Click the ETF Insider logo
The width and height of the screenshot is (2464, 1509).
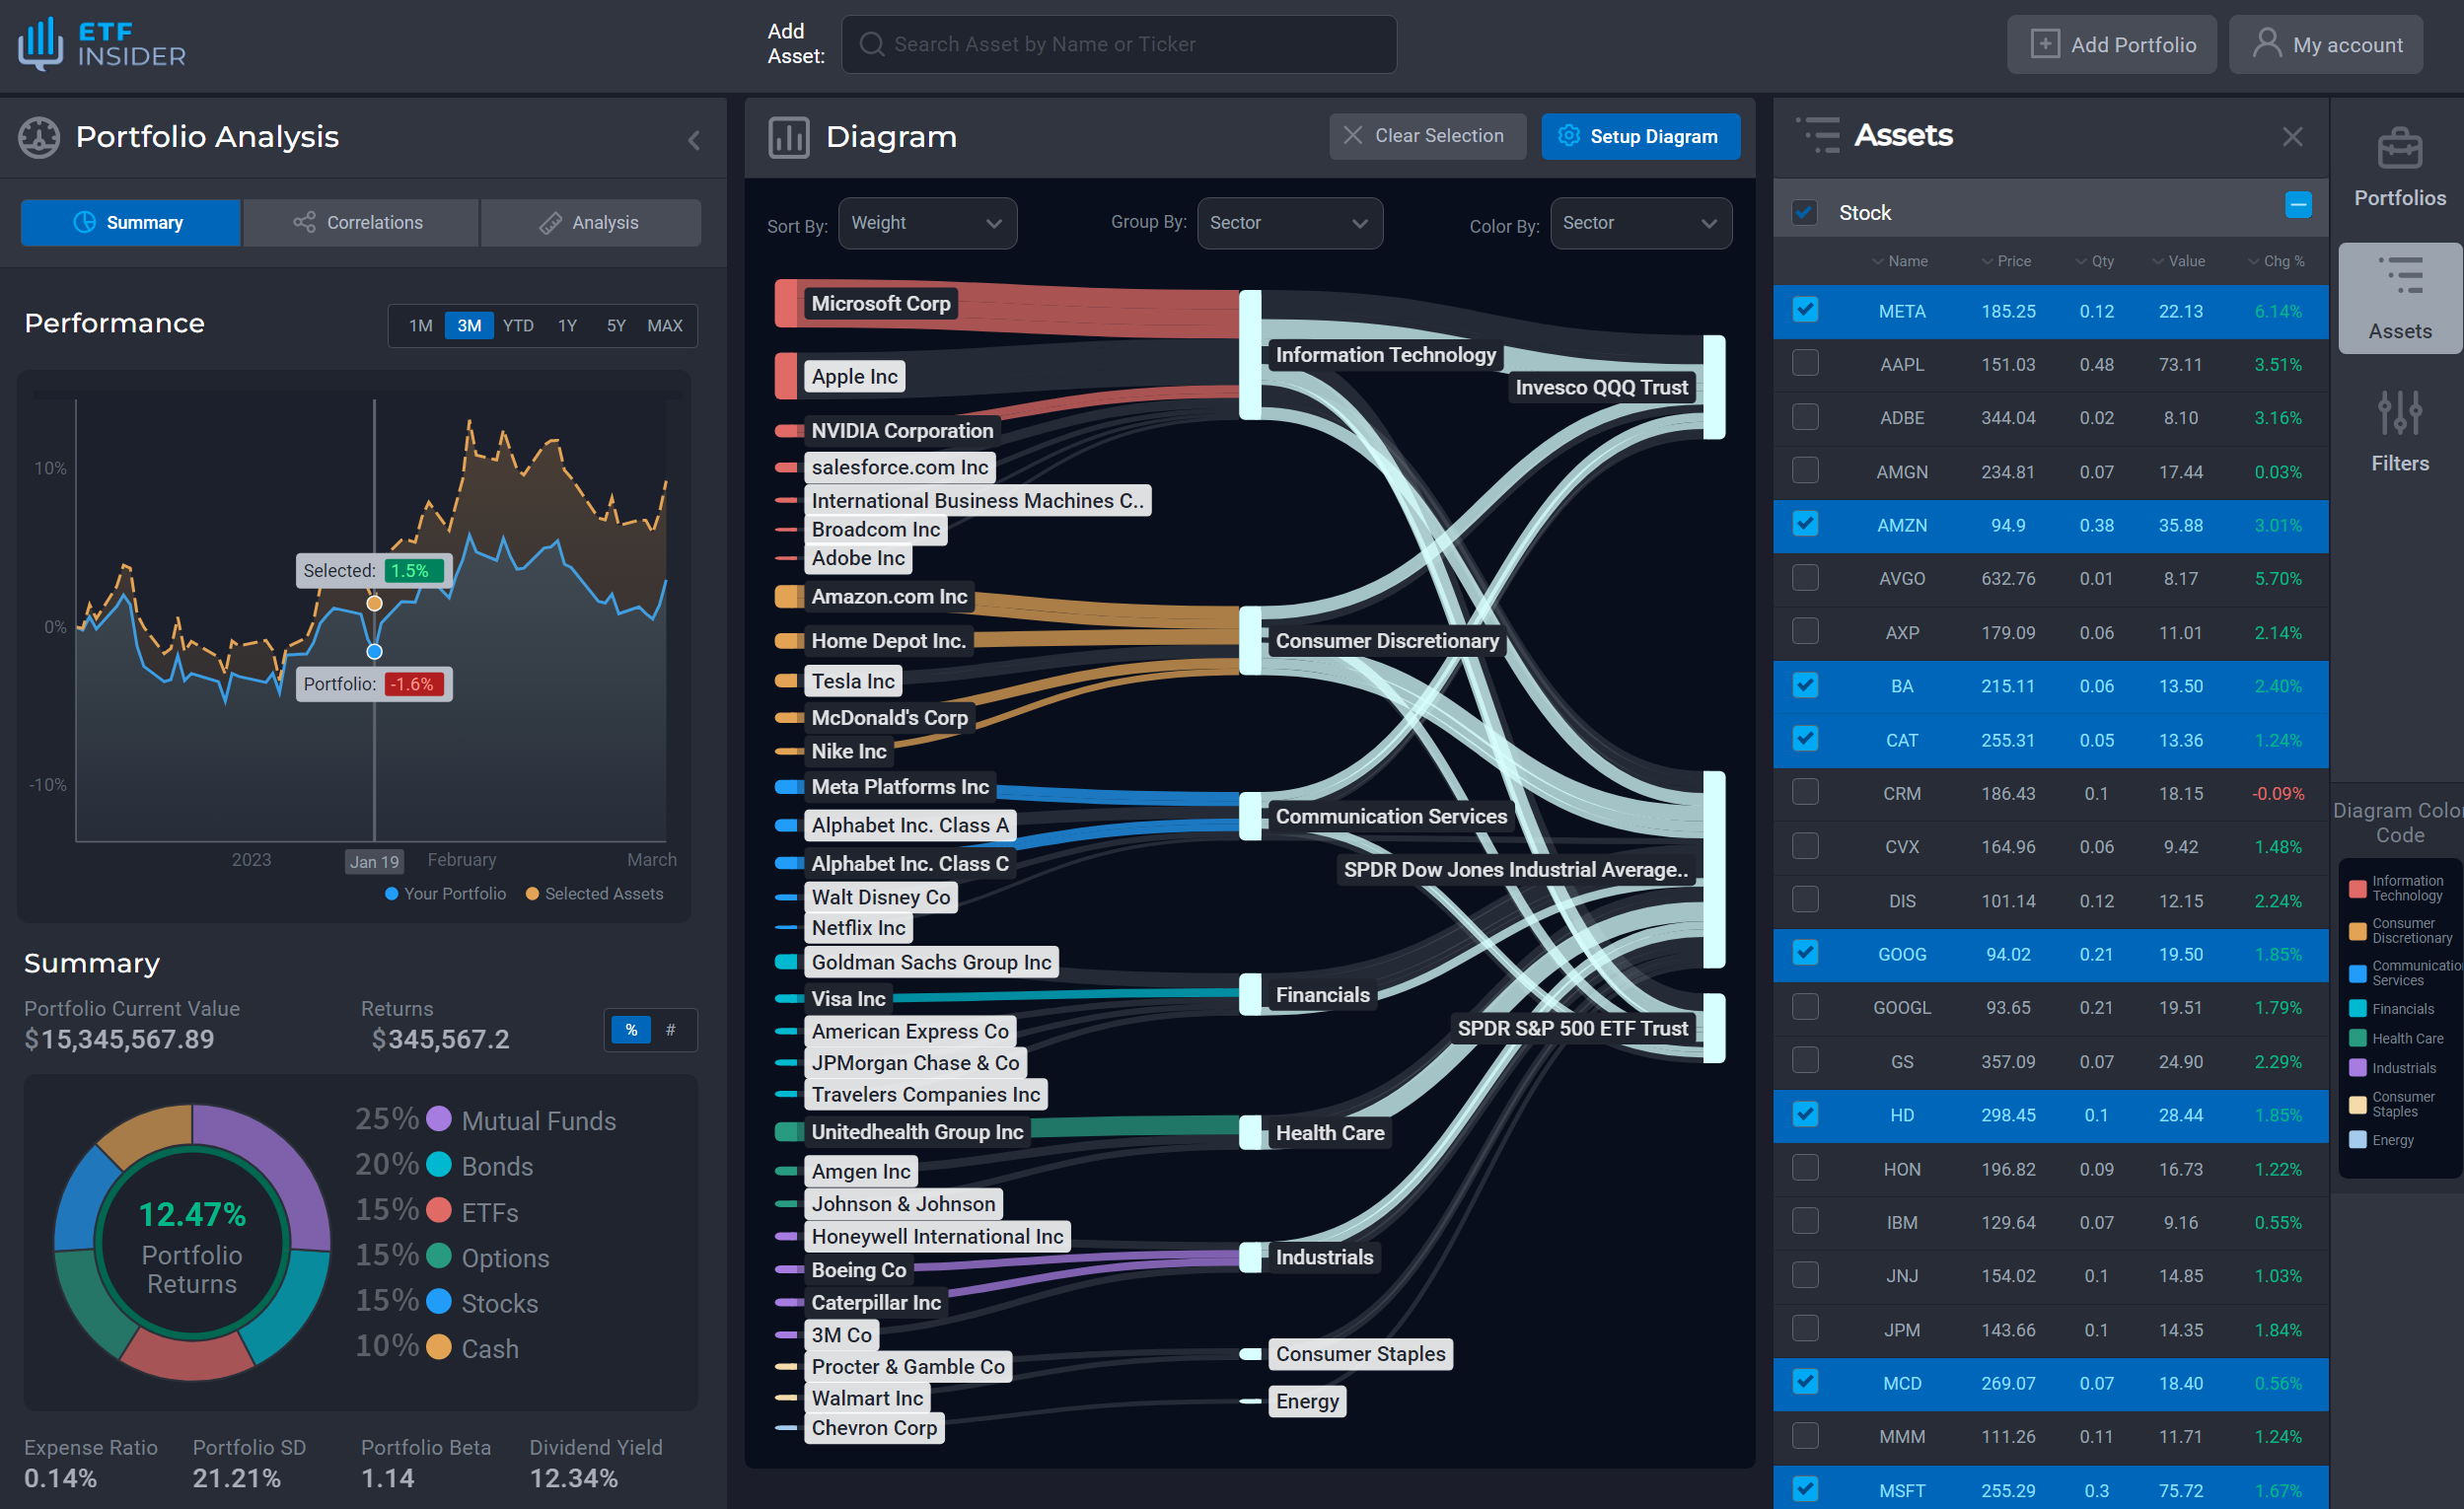102,44
